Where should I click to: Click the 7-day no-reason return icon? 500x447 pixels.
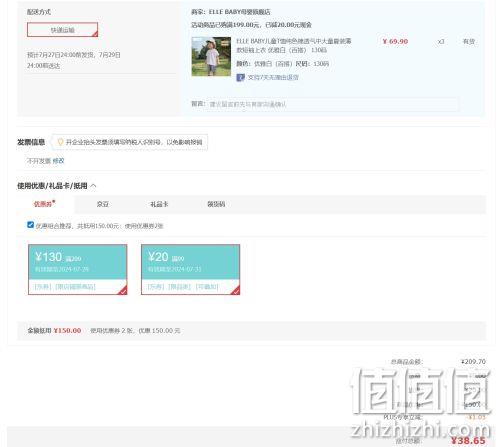[240, 78]
